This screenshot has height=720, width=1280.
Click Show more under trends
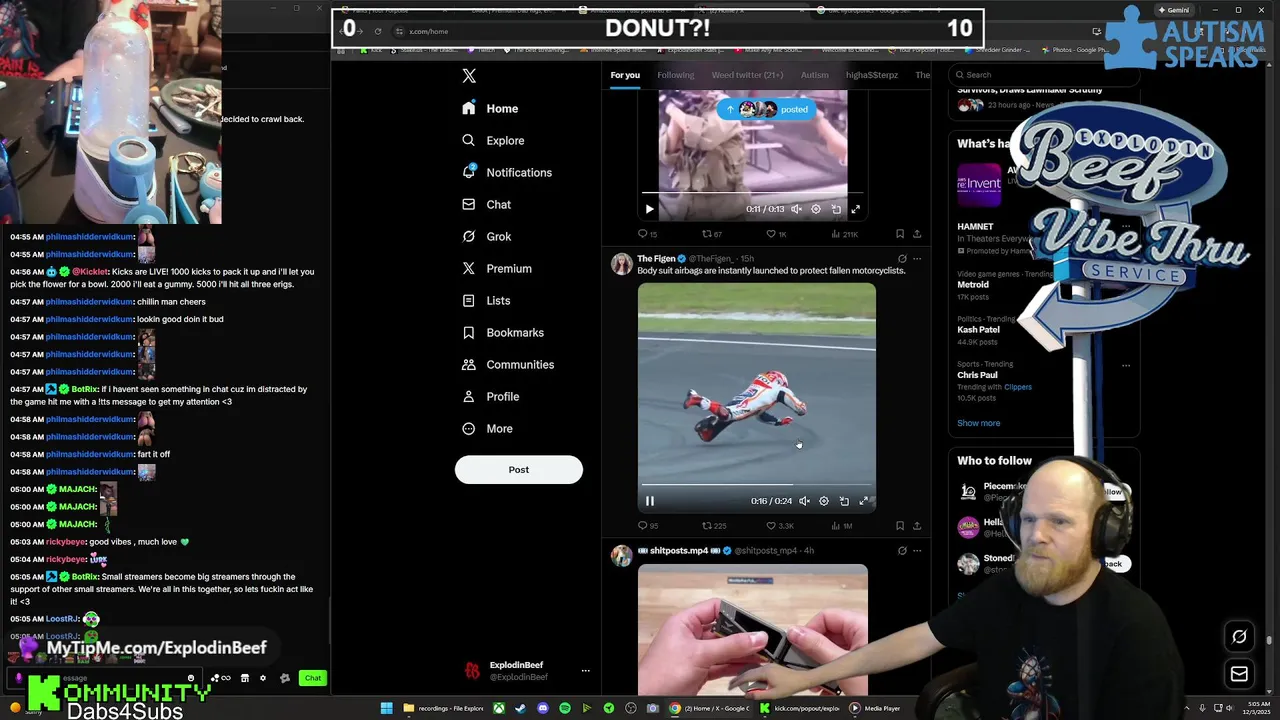click(x=978, y=423)
